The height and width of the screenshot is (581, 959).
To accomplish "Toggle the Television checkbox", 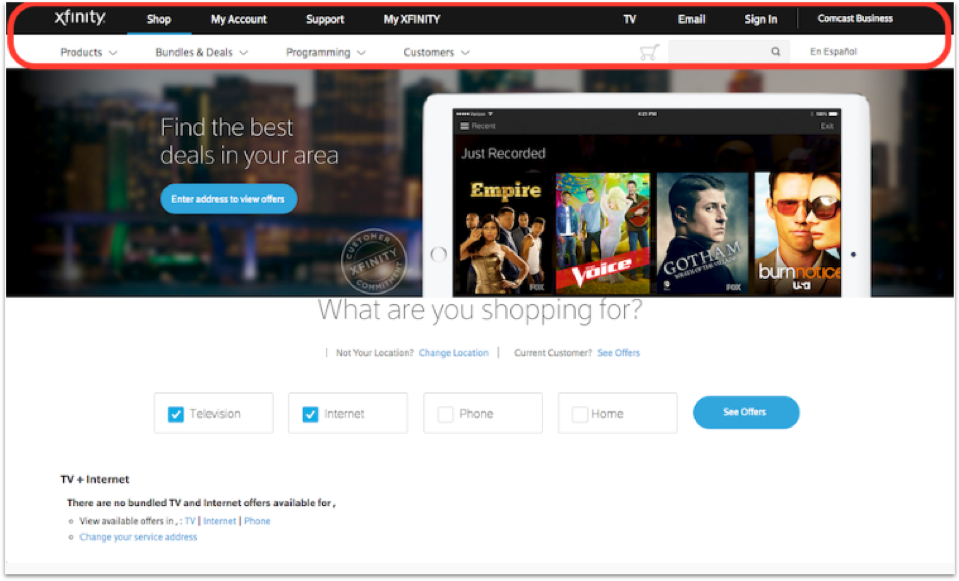I will point(176,414).
